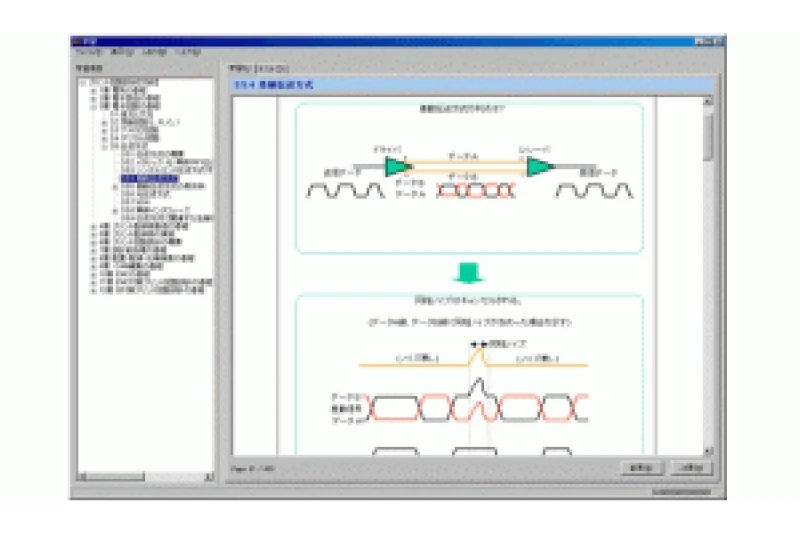This screenshot has height=534, width=800.
Task: Click the vertical scrollbar thumb of the content pane
Action: (708, 137)
